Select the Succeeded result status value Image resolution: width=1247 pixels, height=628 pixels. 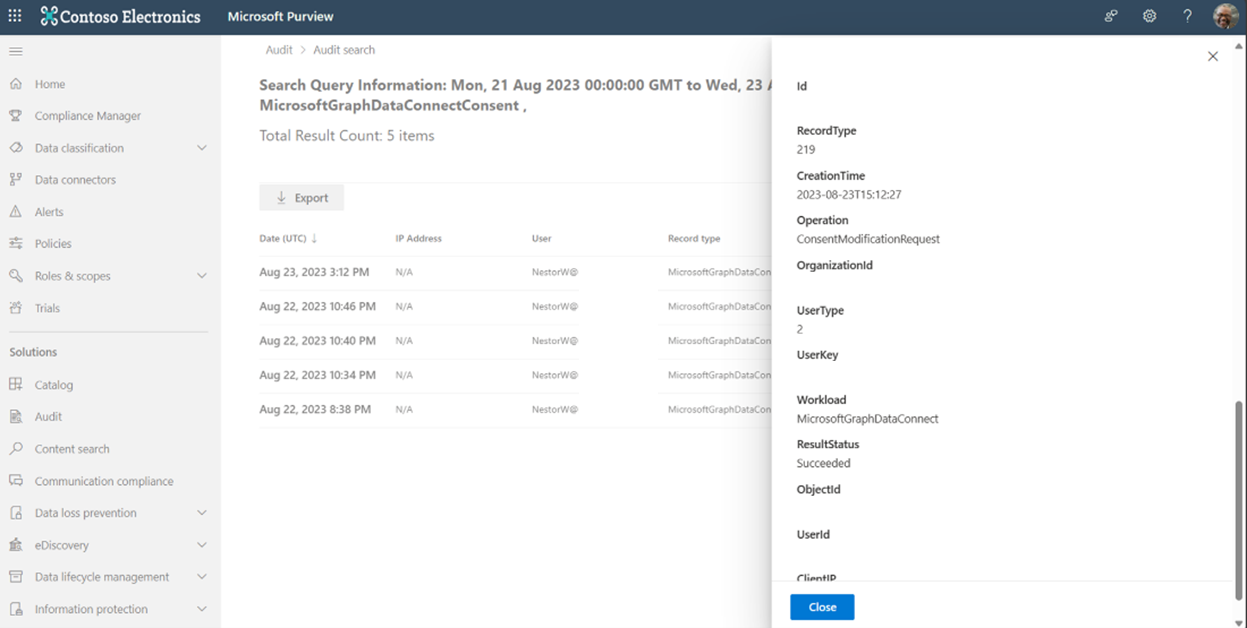click(x=823, y=463)
